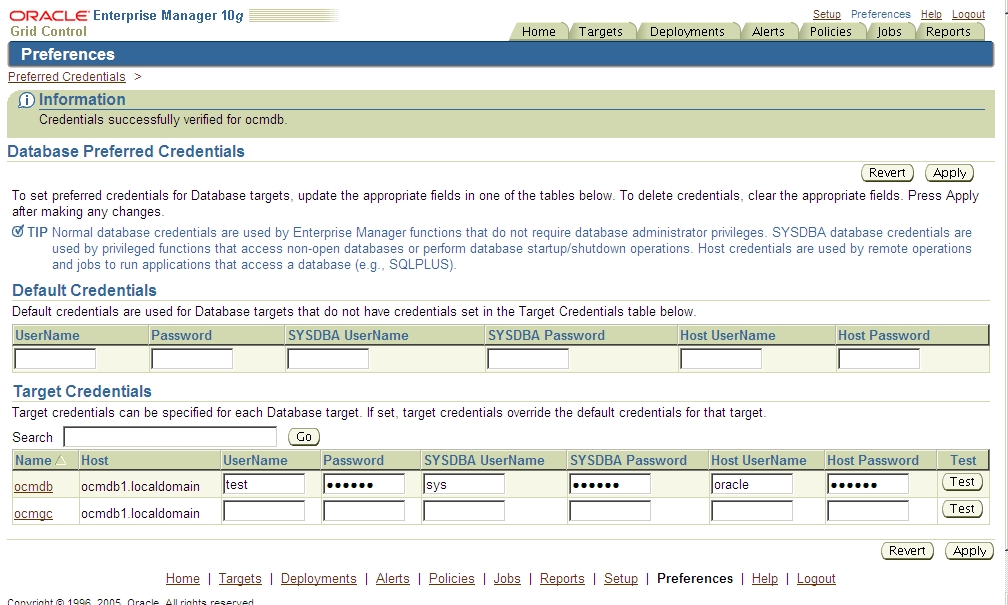
Task: Click the Targets link in the footer
Action: pos(240,579)
